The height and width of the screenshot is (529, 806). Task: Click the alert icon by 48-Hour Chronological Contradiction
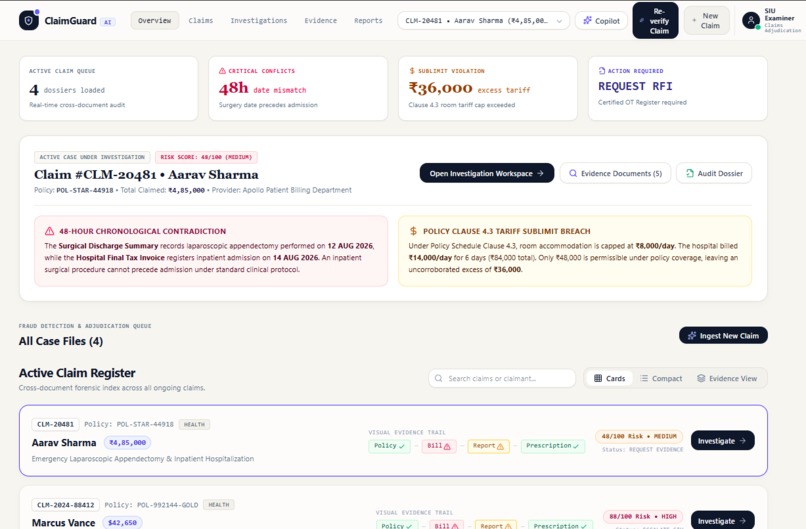49,231
